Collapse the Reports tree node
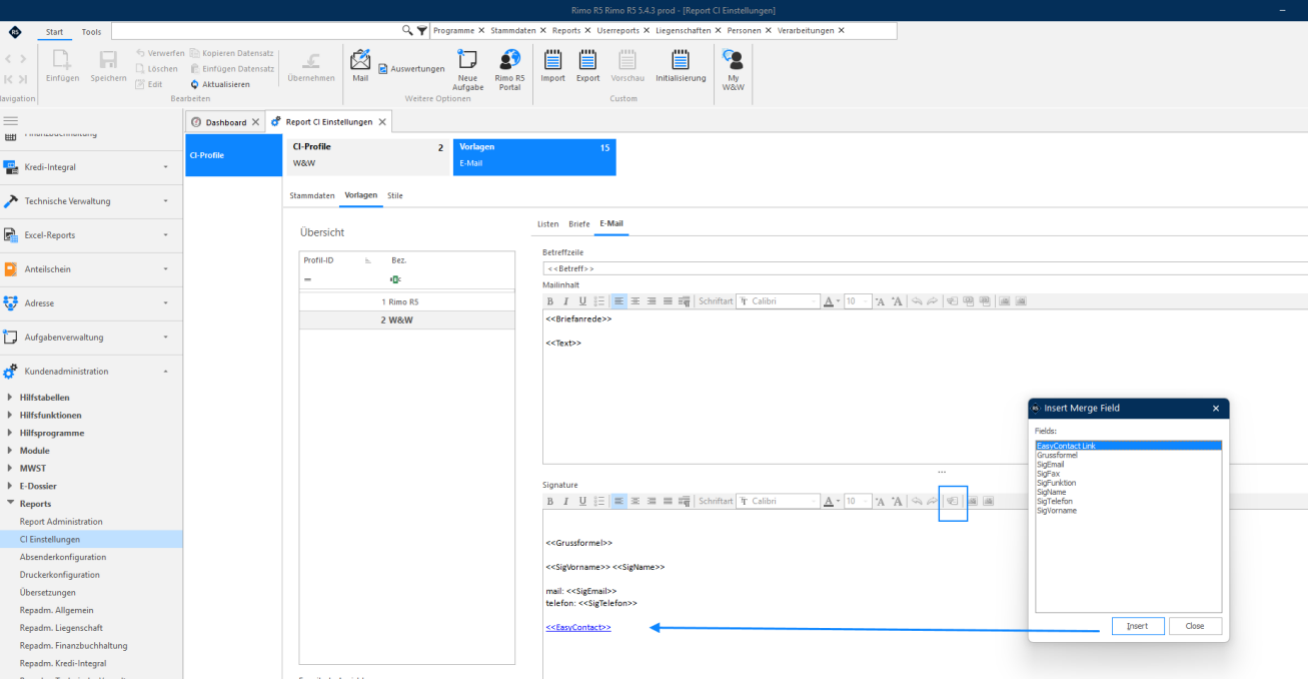 (10, 503)
